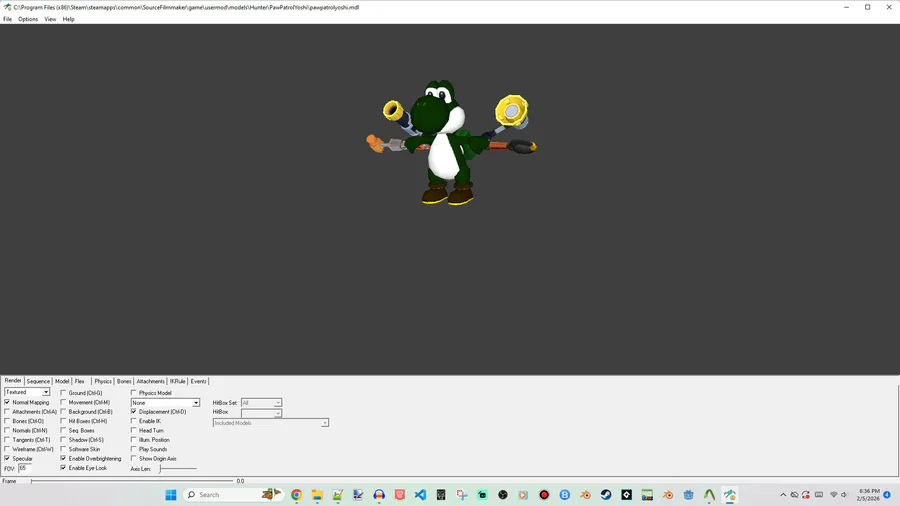Check the Physics Model option
This screenshot has height=506, width=900.
pos(134,393)
